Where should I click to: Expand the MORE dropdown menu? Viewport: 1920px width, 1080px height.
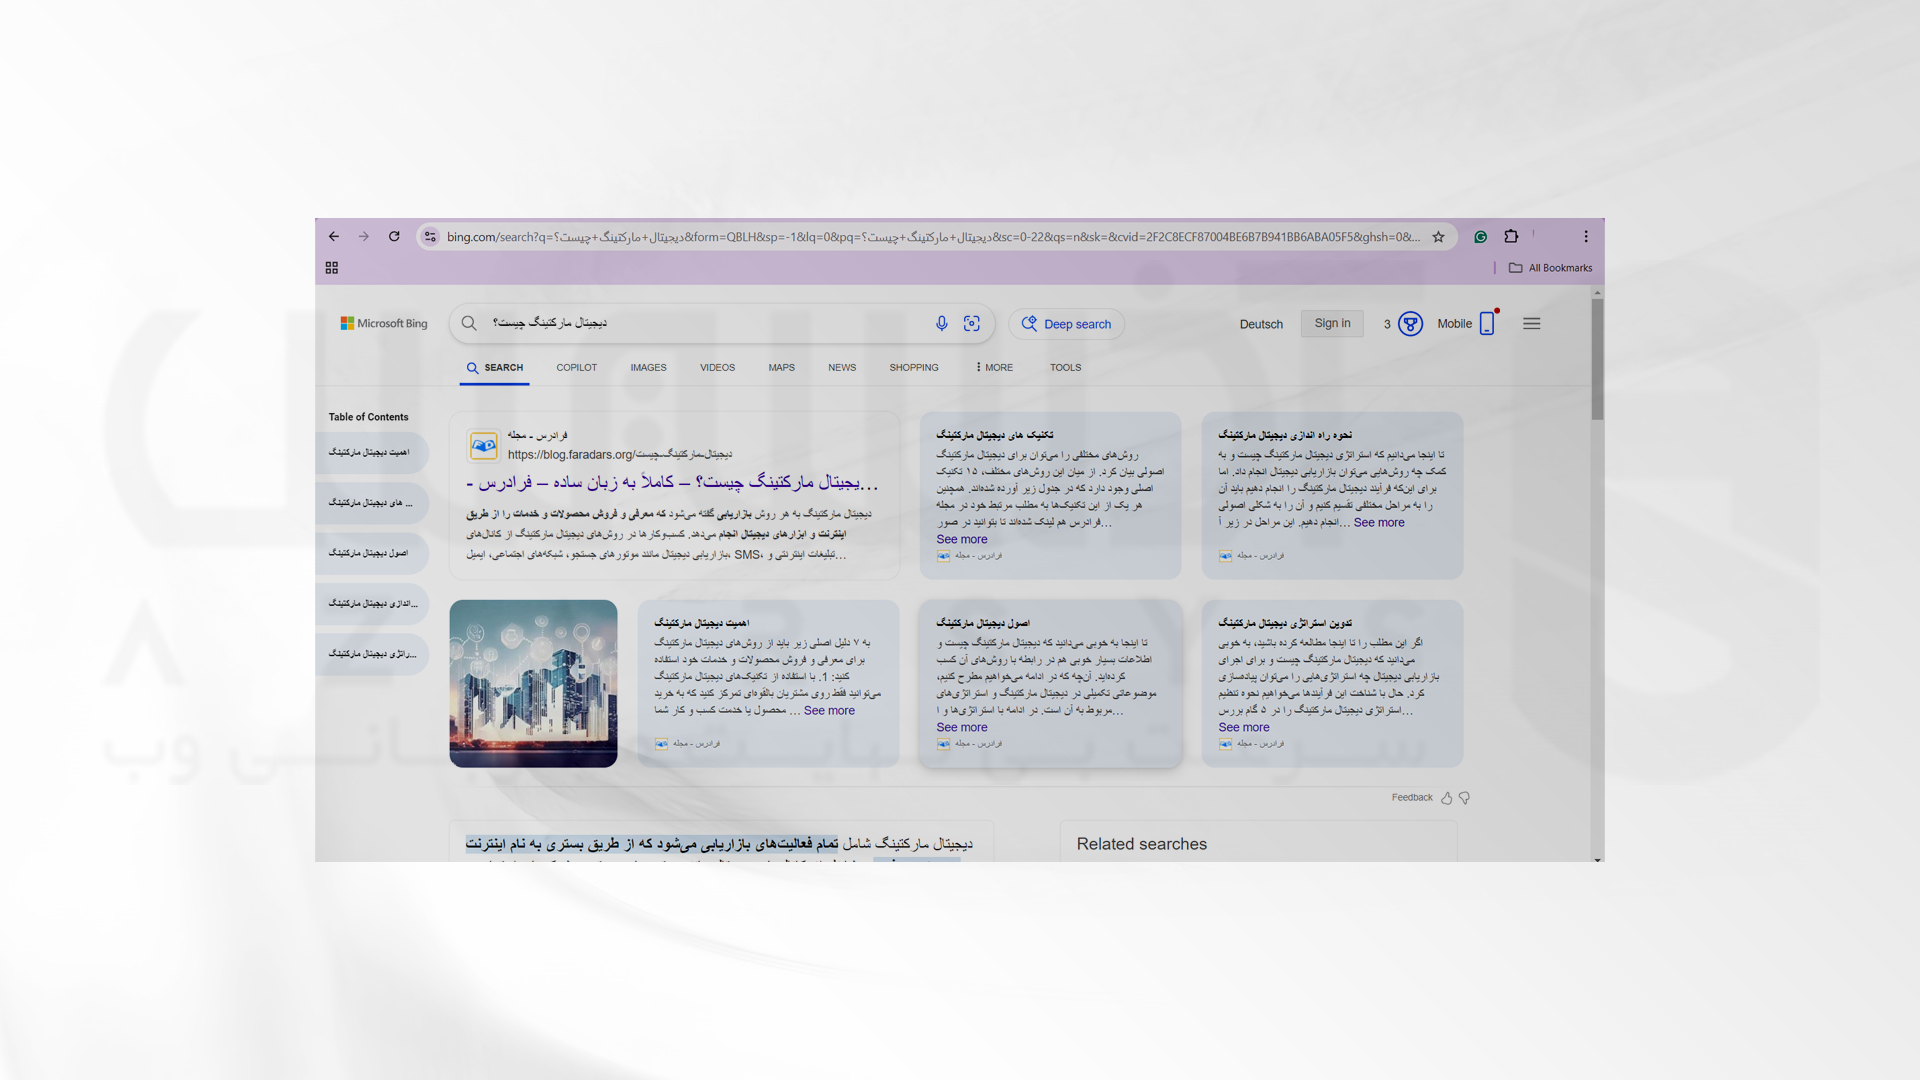pyautogui.click(x=994, y=368)
